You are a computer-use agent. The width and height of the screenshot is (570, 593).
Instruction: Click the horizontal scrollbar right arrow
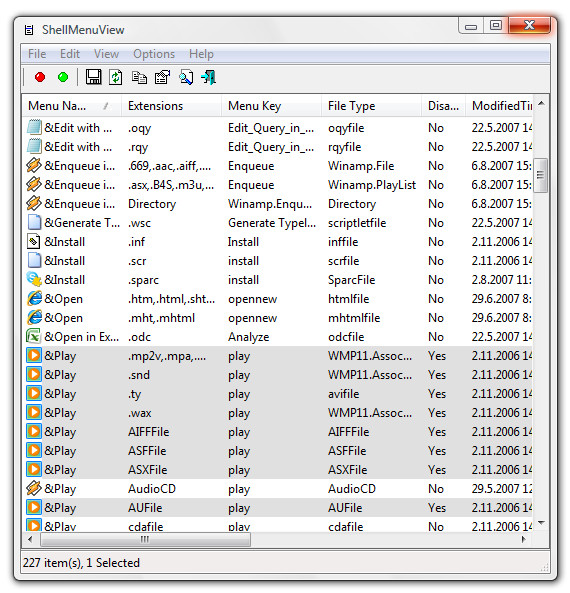(524, 540)
